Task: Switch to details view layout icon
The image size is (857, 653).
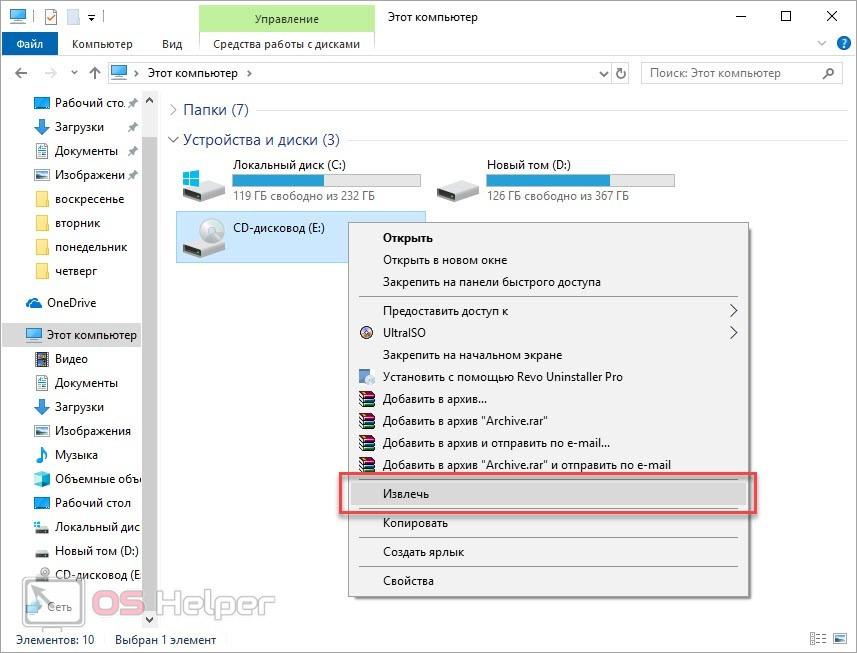Action: pos(818,638)
